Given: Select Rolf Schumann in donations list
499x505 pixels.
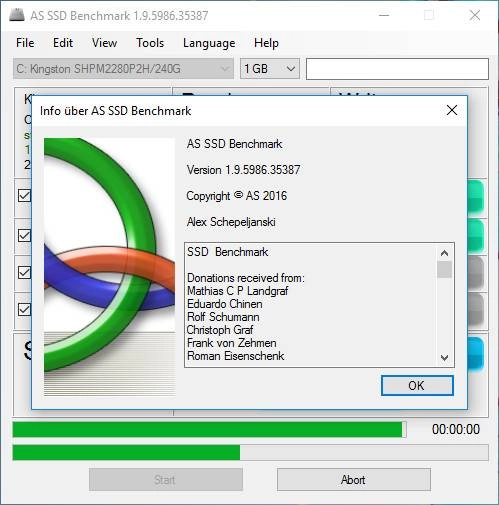Looking at the screenshot, I should [223, 317].
